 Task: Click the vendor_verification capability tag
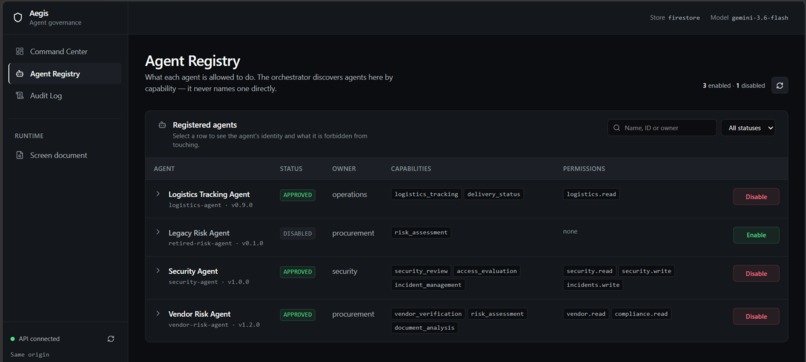tap(428, 314)
